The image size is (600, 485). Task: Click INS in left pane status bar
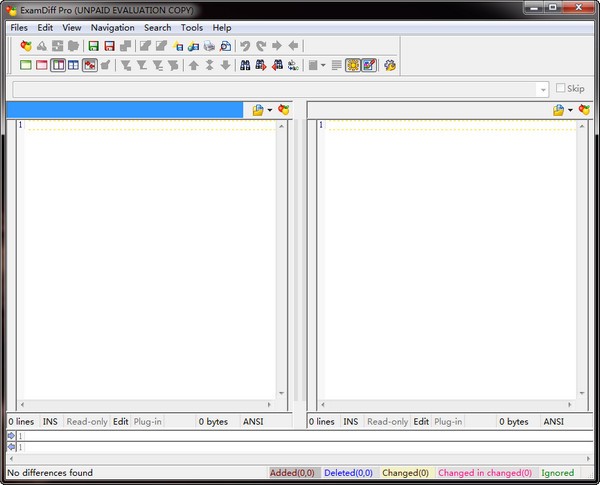point(50,421)
